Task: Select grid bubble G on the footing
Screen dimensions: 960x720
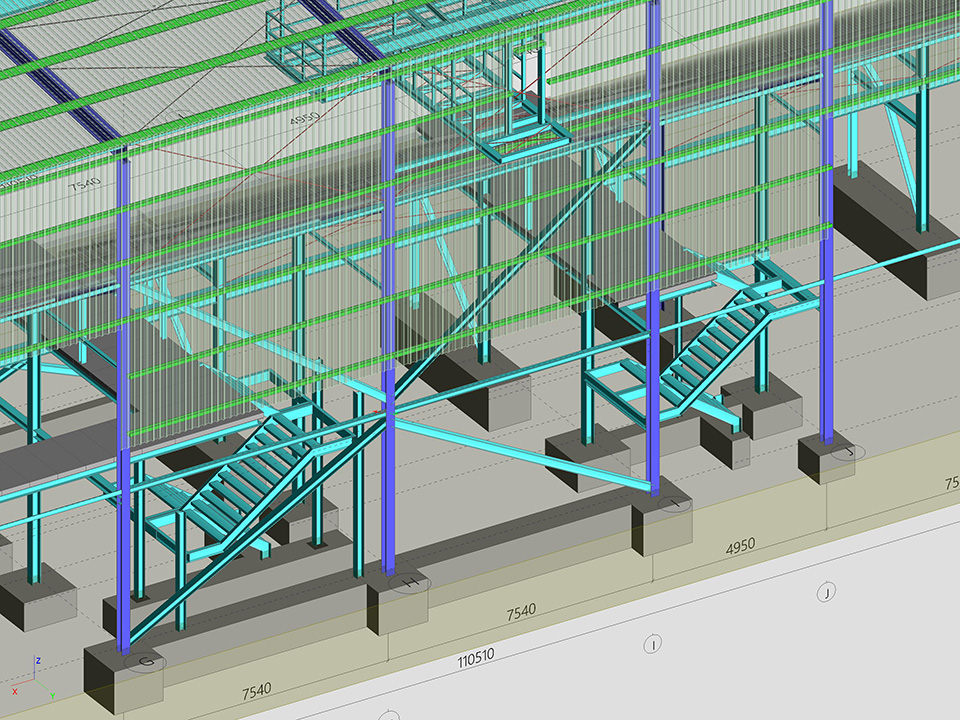Action: click(146, 661)
